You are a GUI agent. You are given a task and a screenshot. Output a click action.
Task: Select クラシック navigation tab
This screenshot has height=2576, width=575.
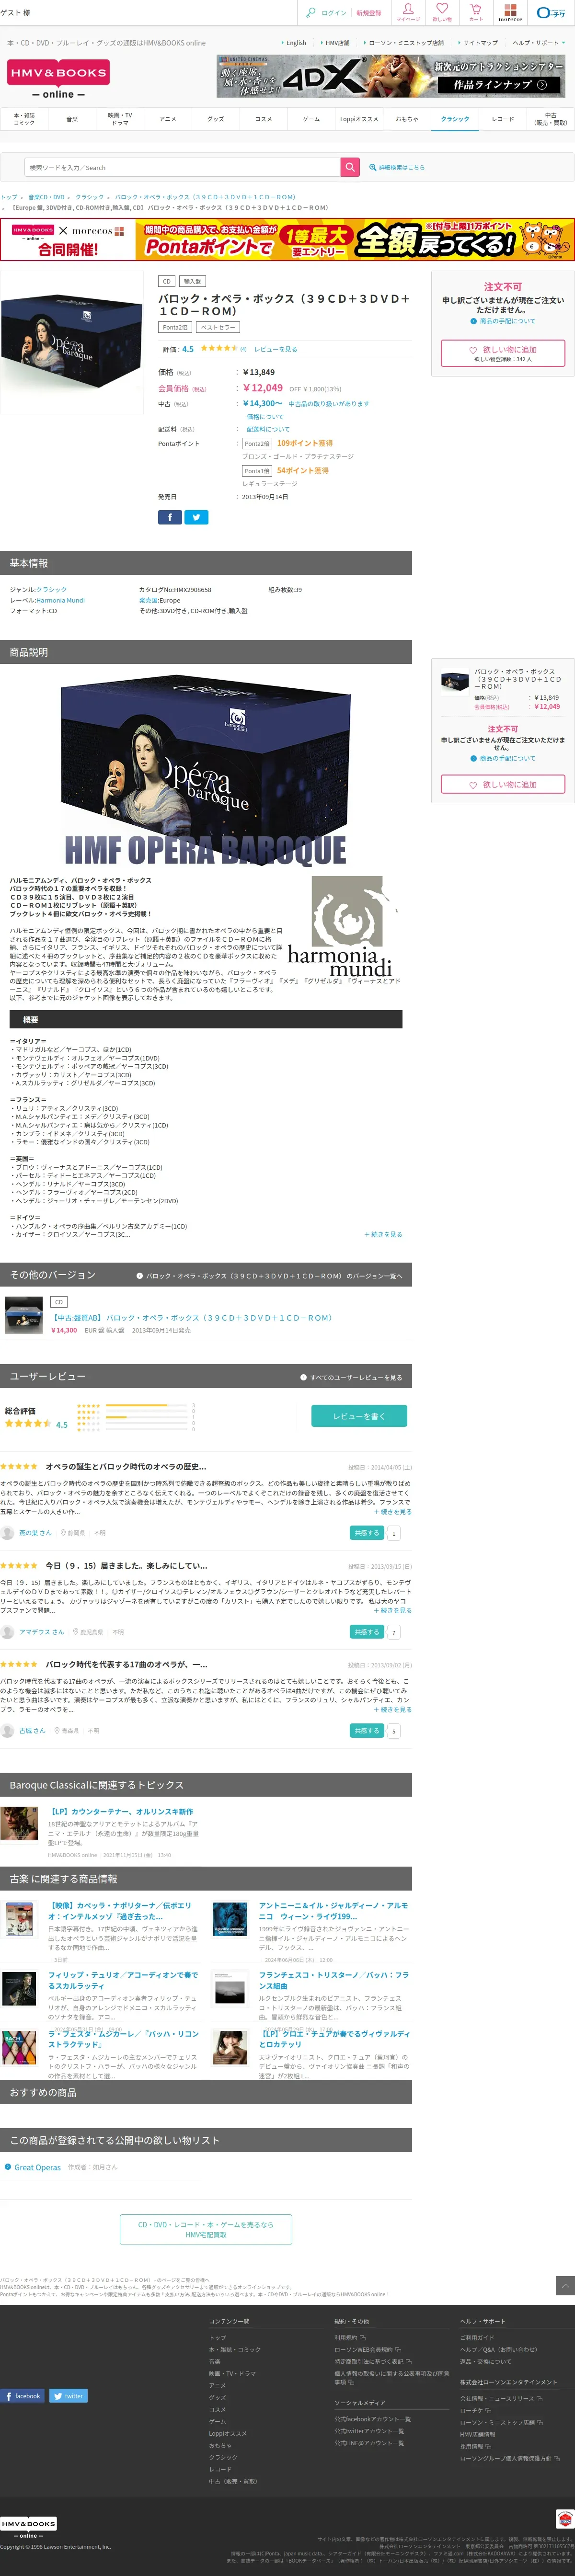[x=455, y=119]
